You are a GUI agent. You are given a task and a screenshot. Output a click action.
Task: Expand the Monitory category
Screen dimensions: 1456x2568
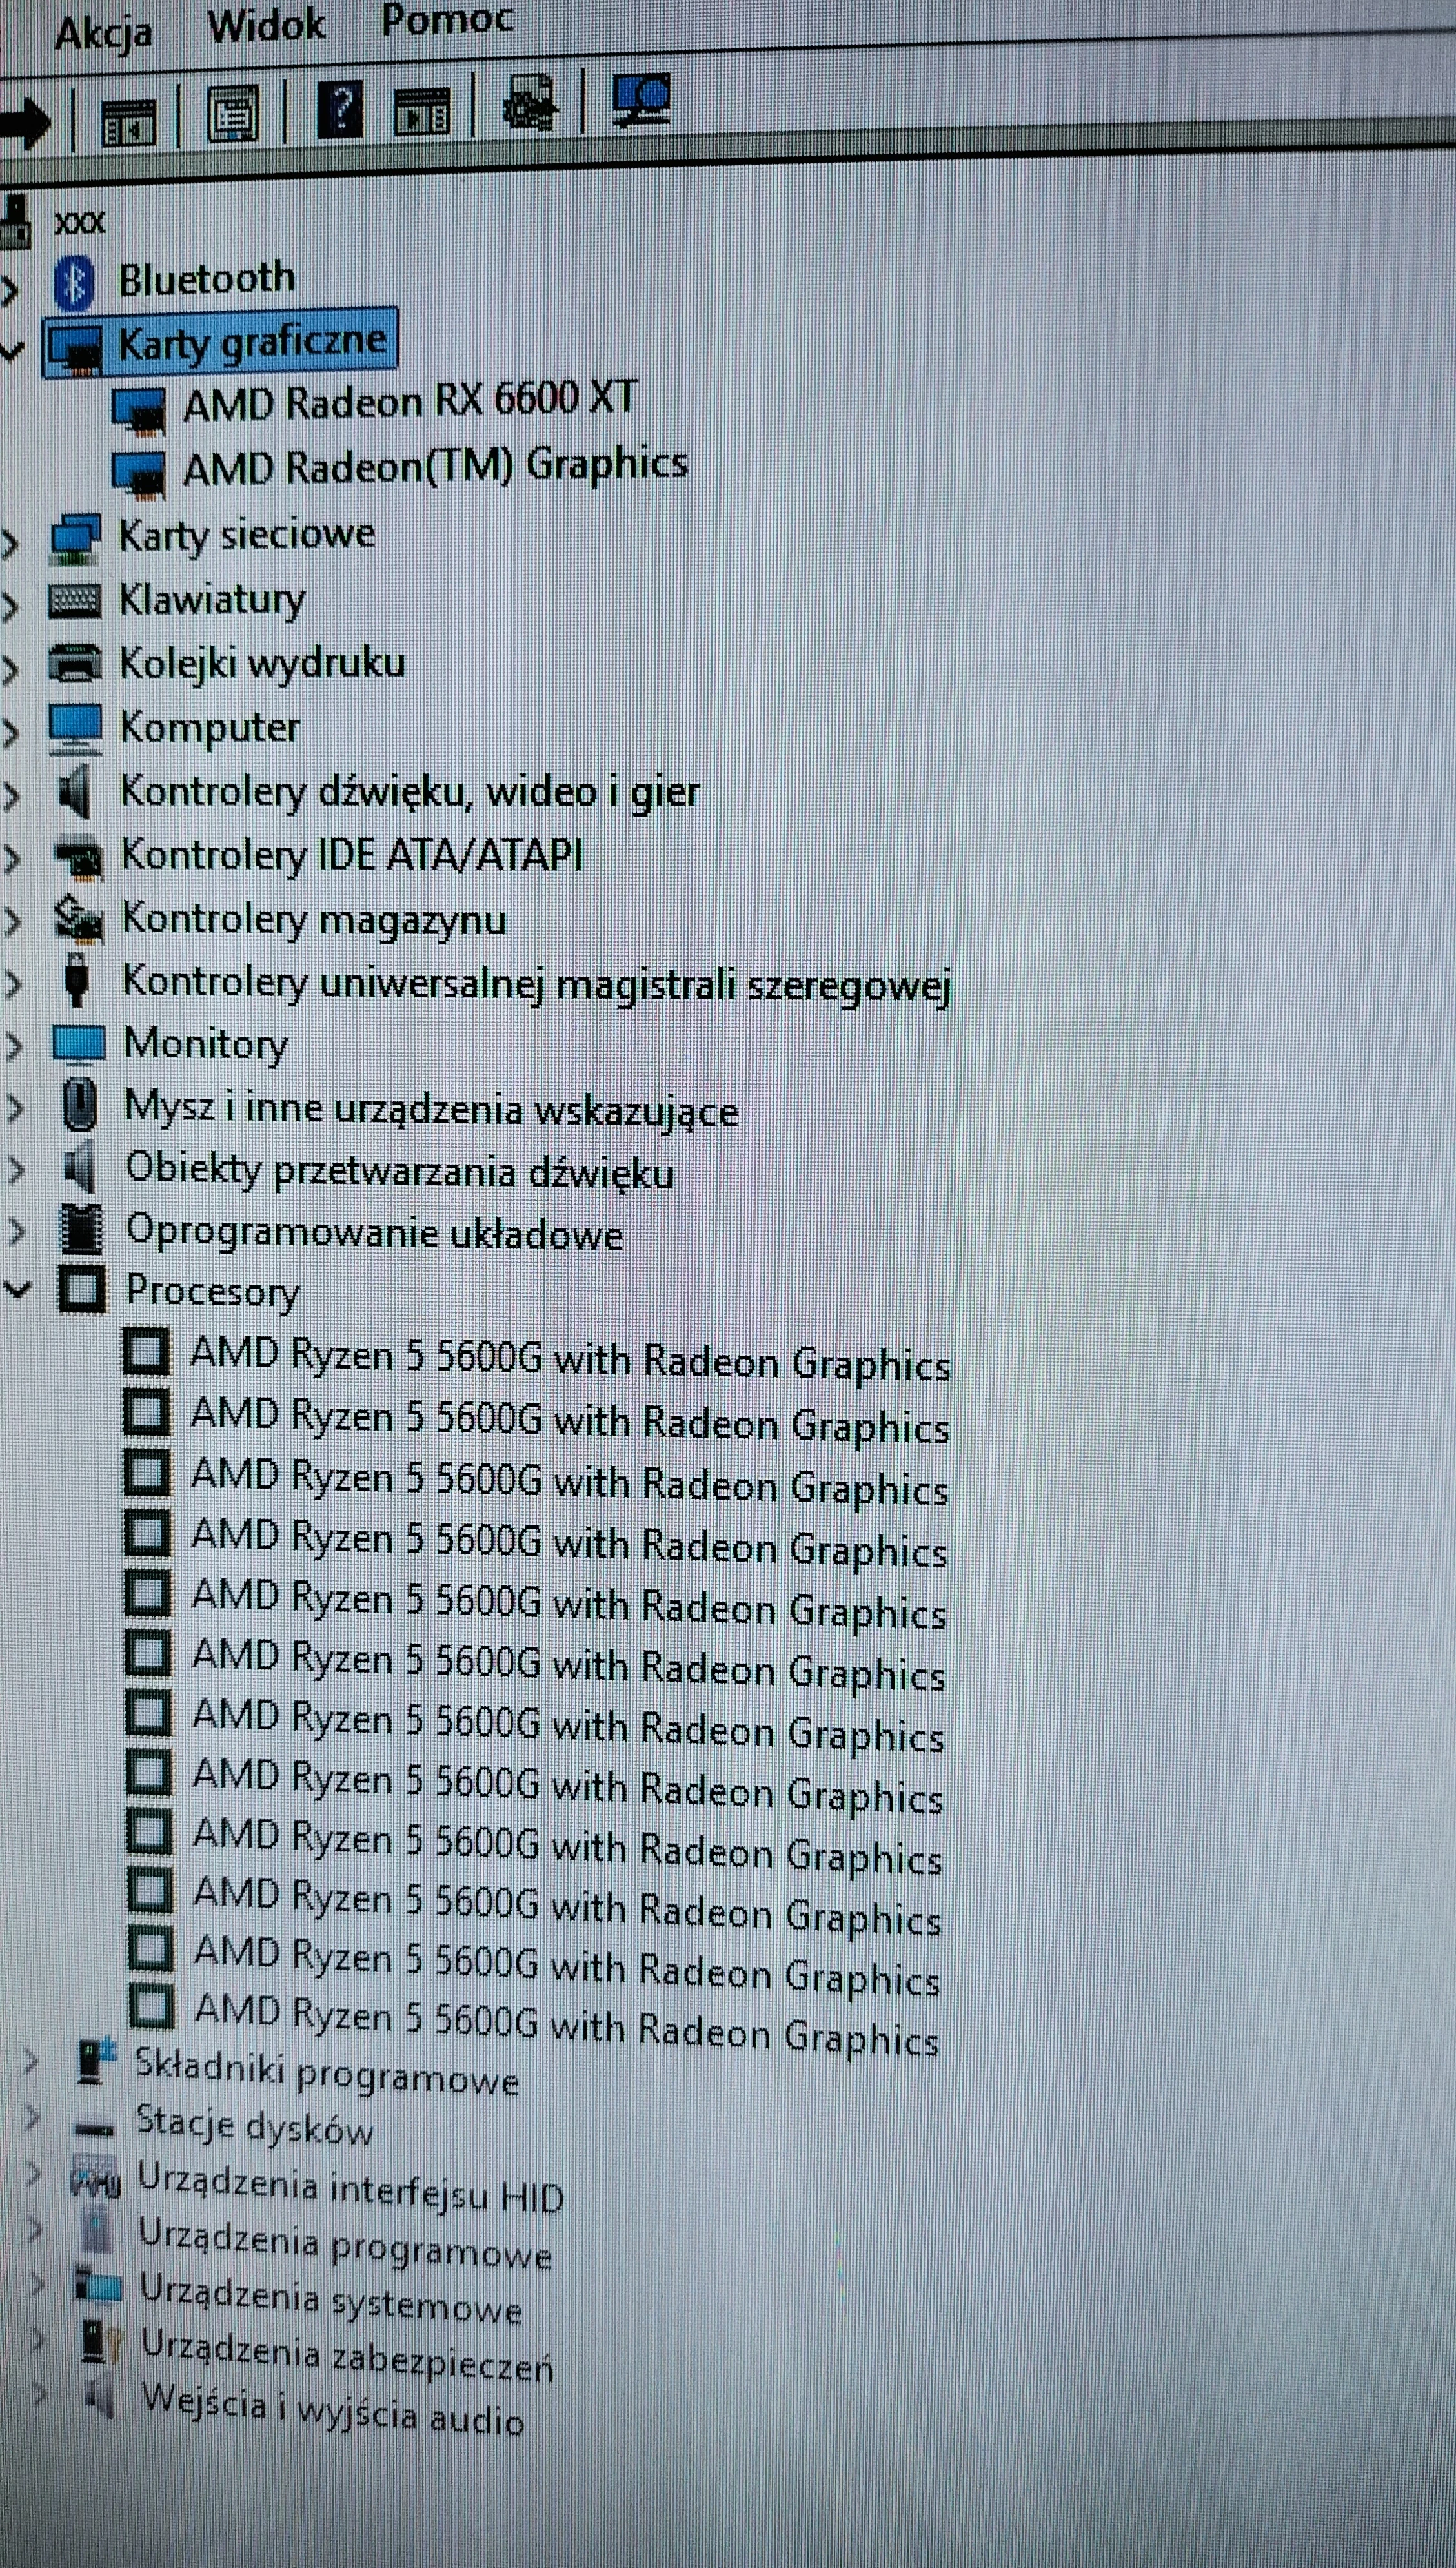[14, 1046]
